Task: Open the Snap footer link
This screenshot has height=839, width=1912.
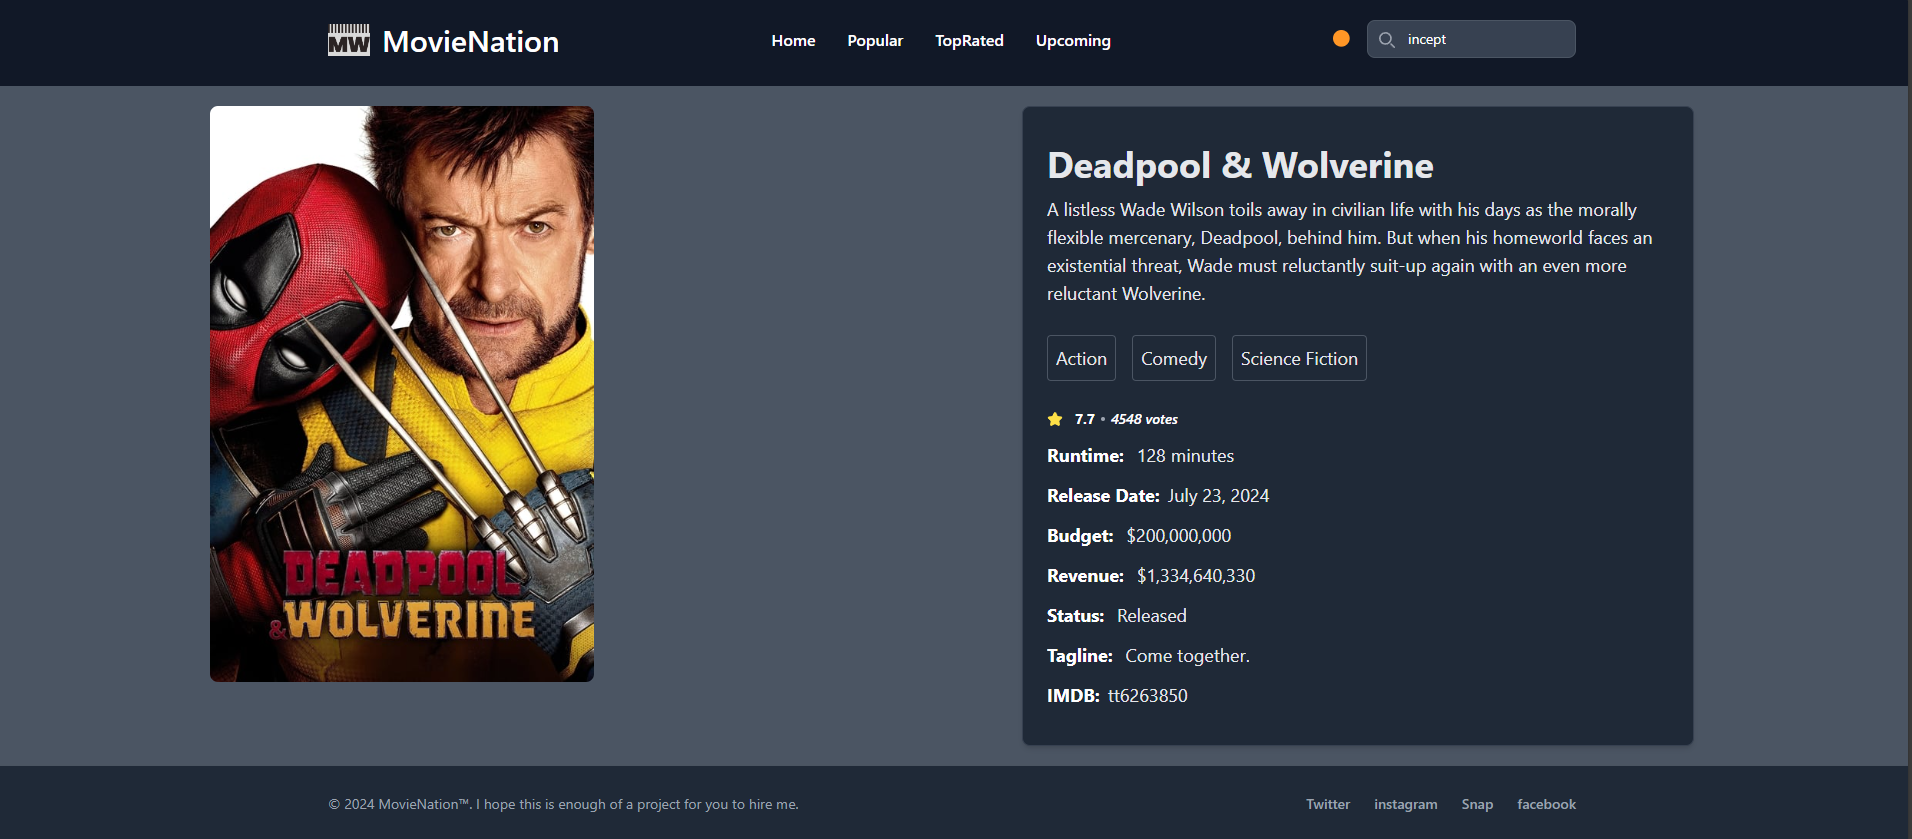Action: tap(1477, 804)
